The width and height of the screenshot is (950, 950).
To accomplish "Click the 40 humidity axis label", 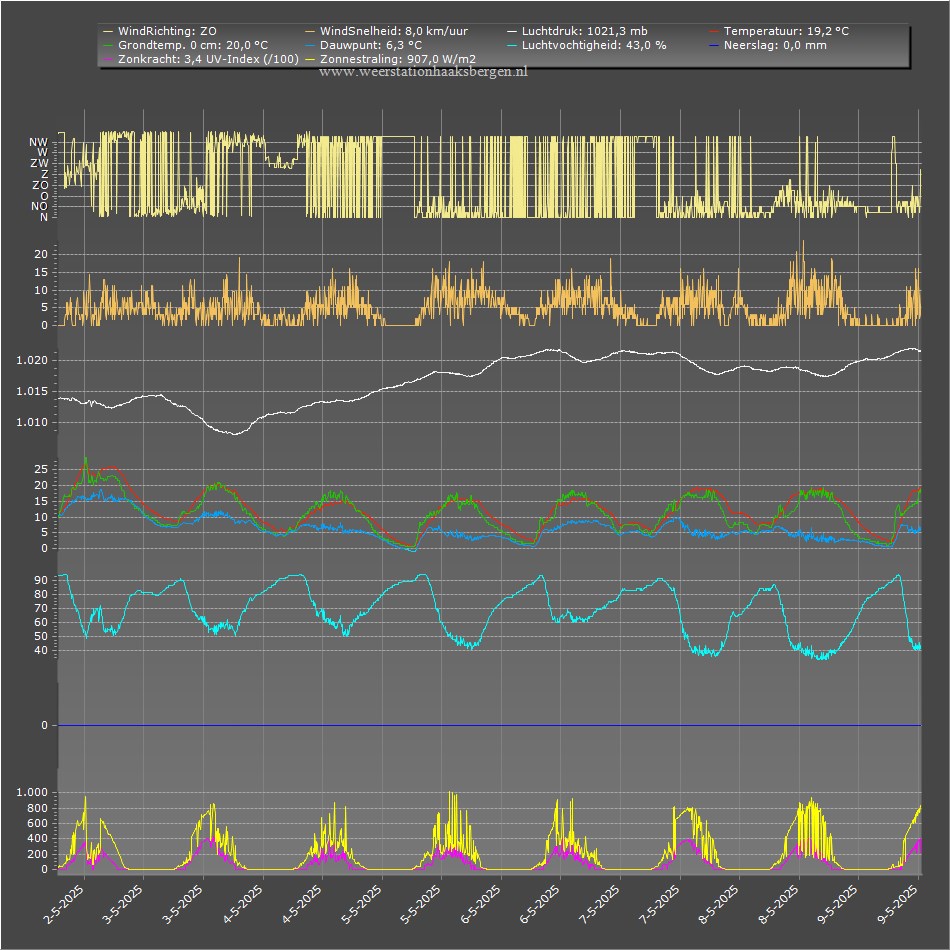I will (41, 651).
